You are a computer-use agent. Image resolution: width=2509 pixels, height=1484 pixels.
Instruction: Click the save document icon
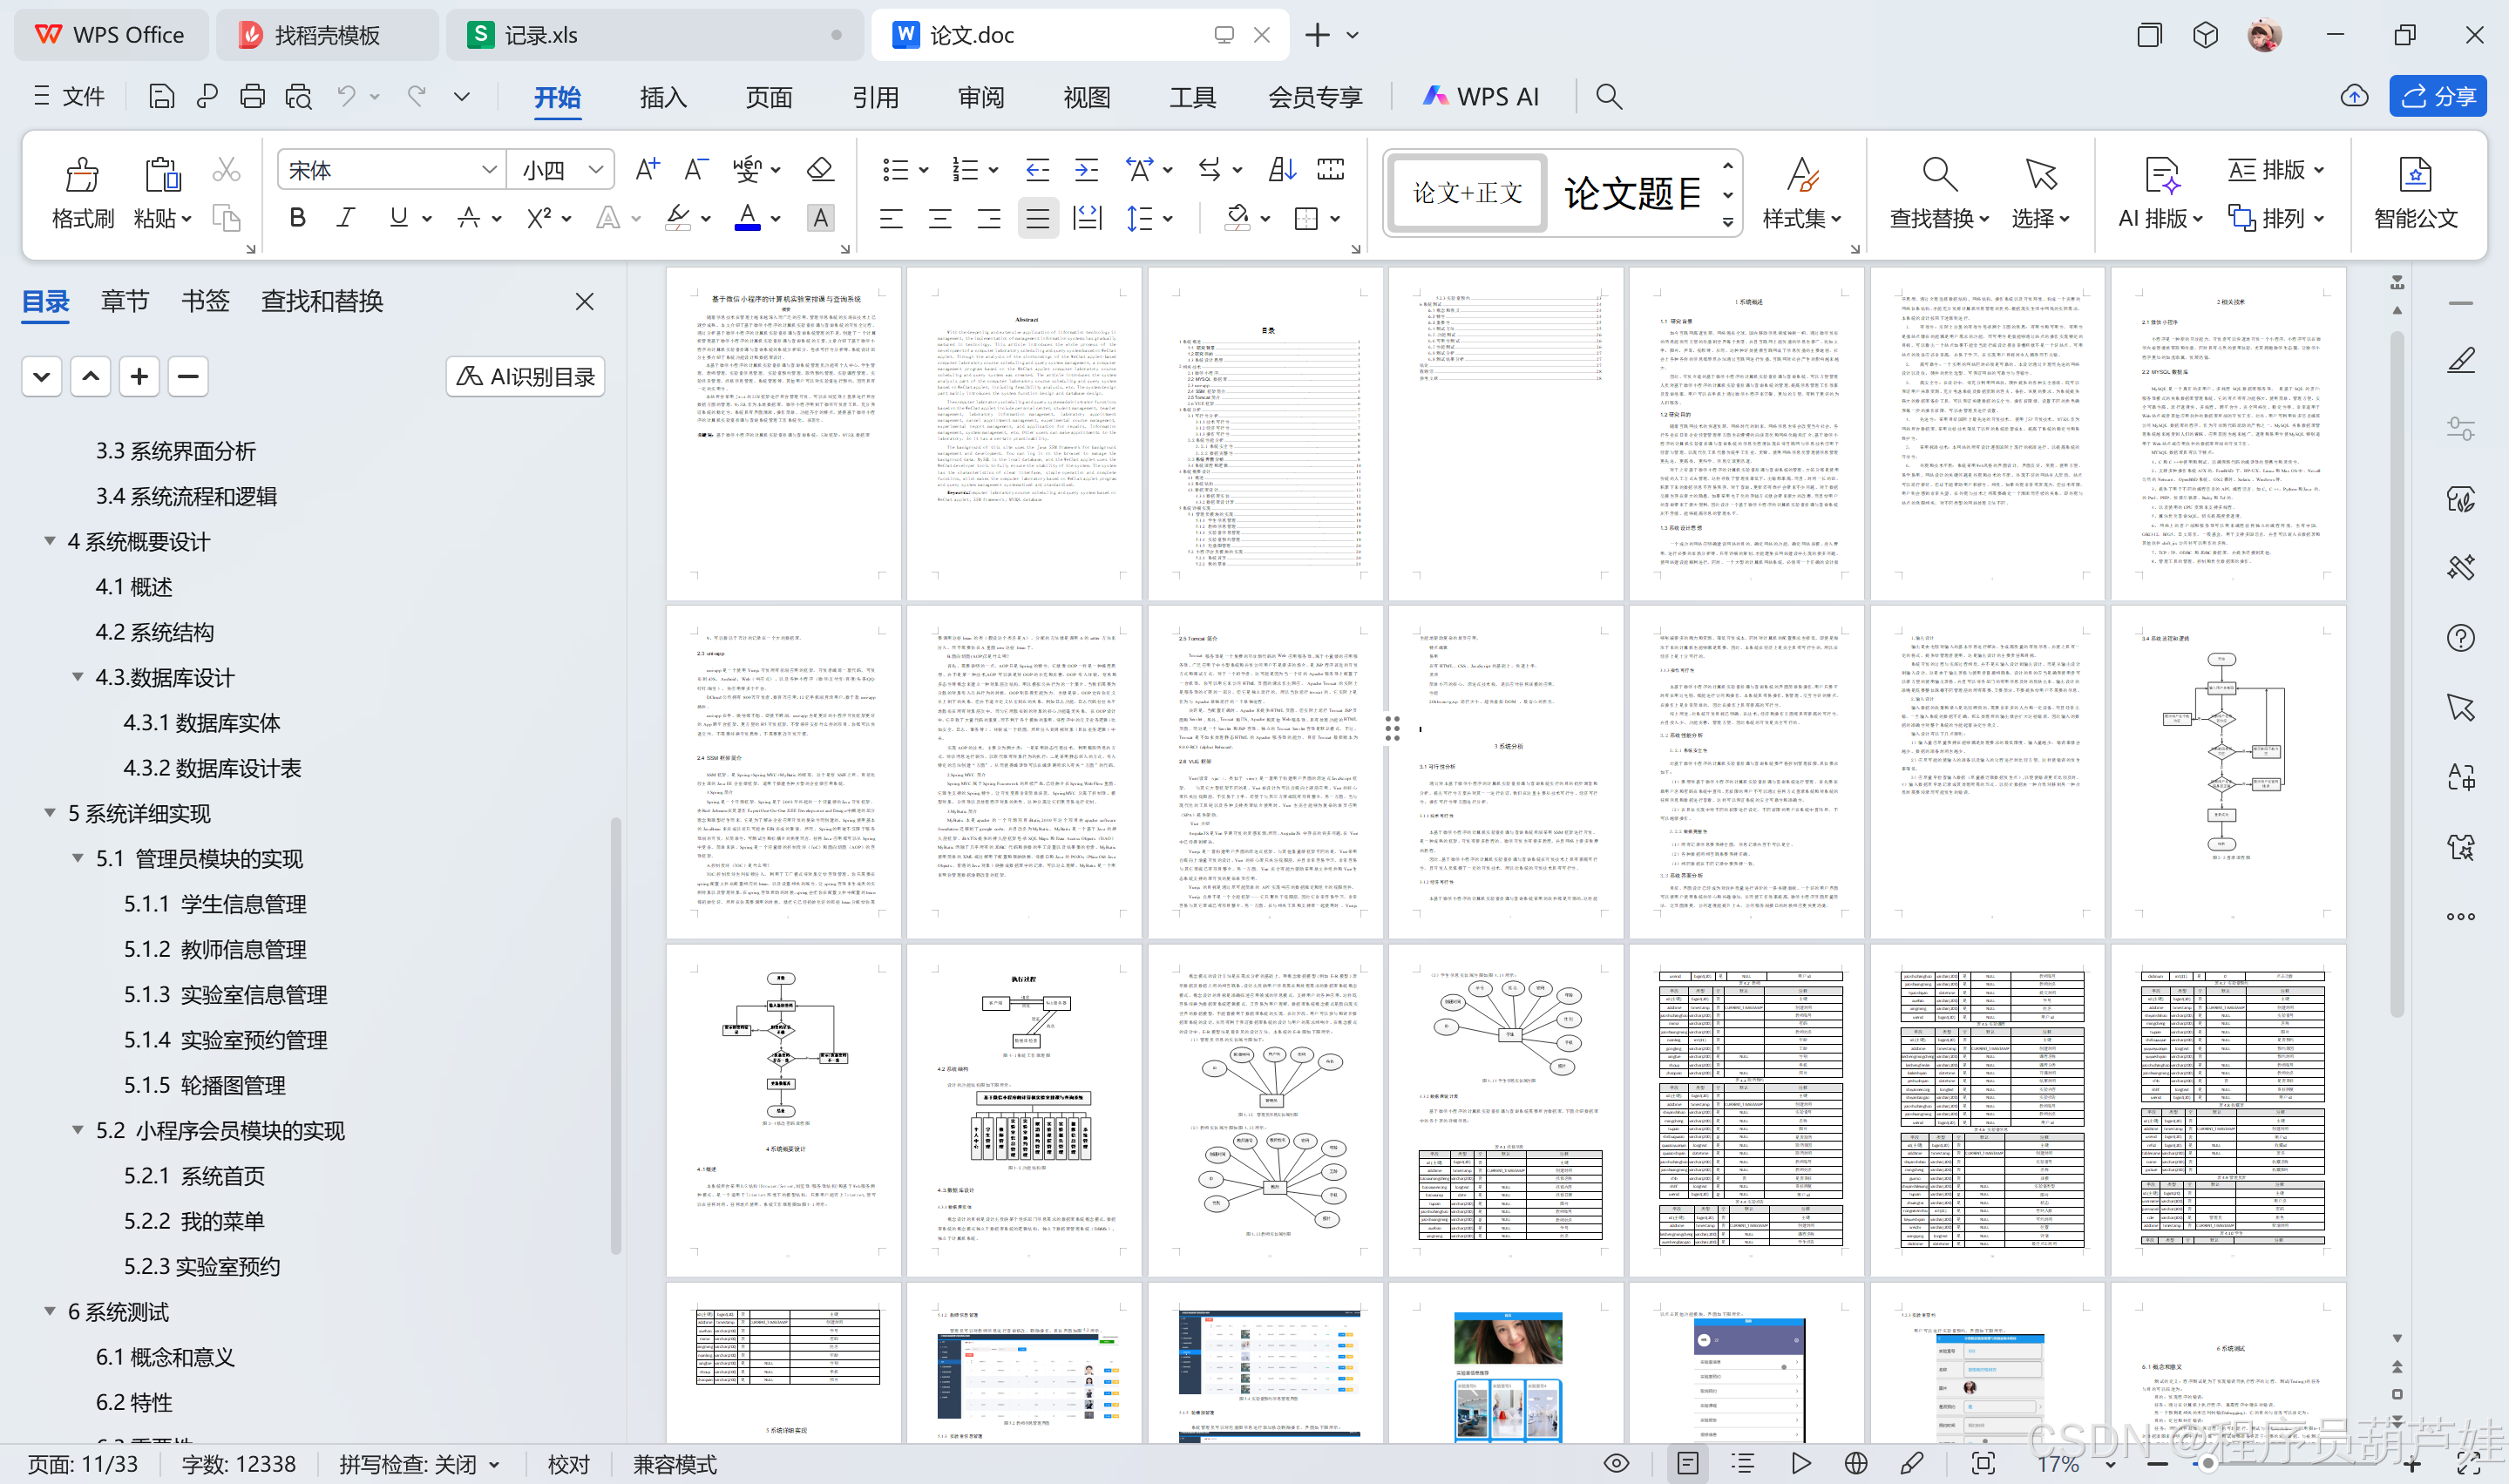[161, 96]
